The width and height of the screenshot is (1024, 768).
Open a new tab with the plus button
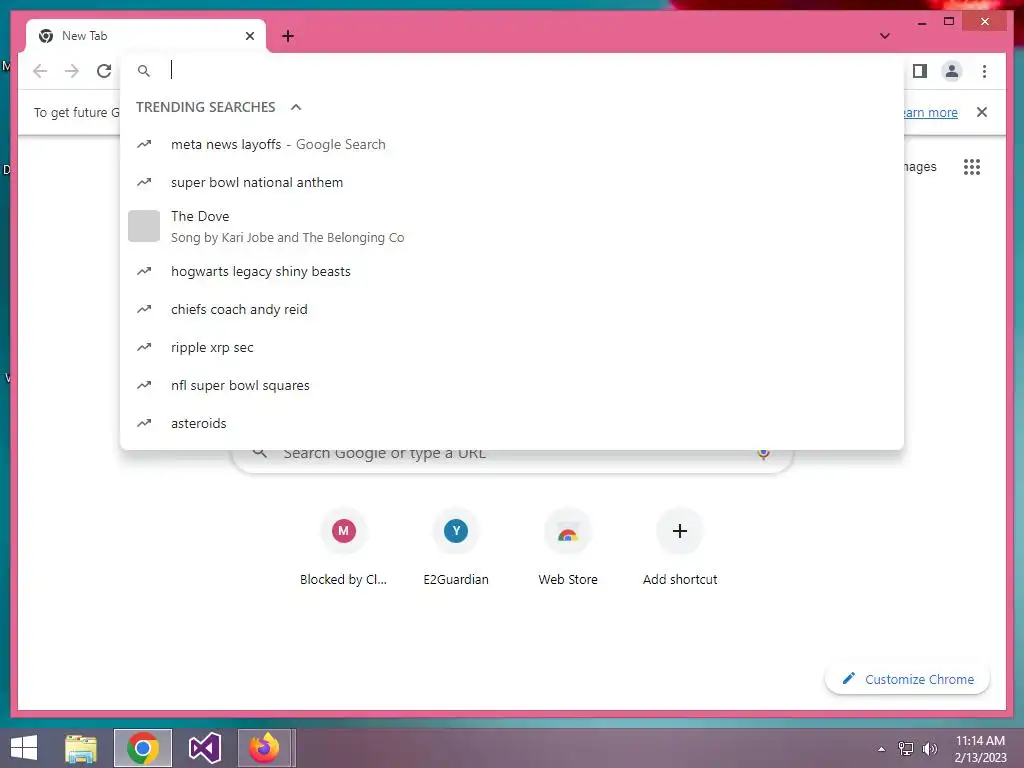coord(288,36)
